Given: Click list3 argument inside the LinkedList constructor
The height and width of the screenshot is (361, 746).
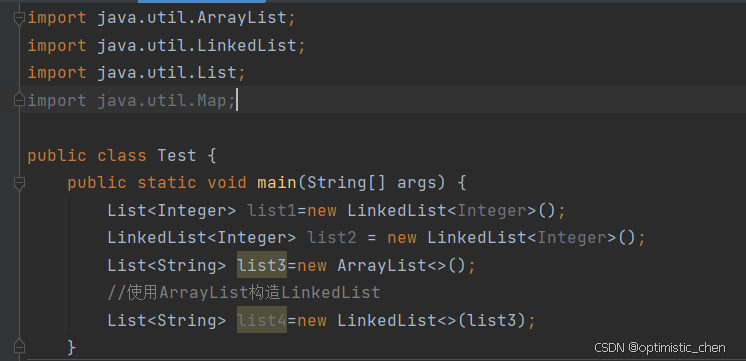Looking at the screenshot, I should (x=492, y=320).
